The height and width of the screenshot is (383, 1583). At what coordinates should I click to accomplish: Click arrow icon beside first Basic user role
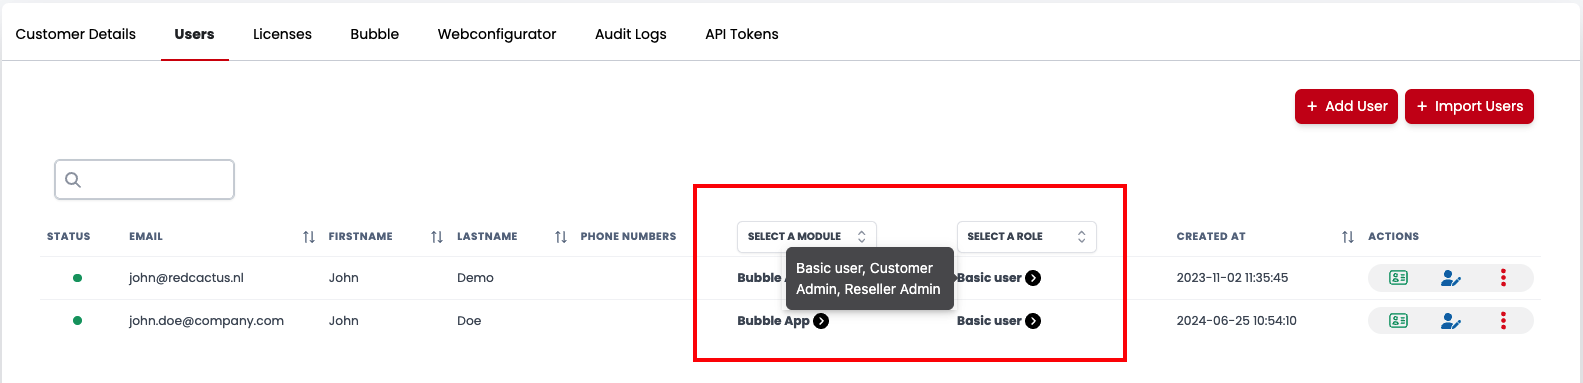pos(1033,278)
